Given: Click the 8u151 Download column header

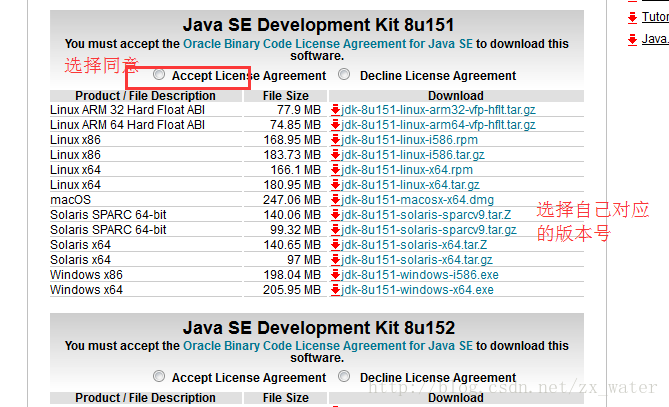Looking at the screenshot, I should [x=456, y=96].
